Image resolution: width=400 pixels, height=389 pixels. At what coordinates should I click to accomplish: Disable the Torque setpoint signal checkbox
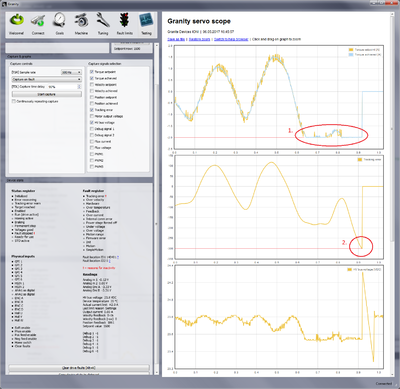click(x=92, y=72)
